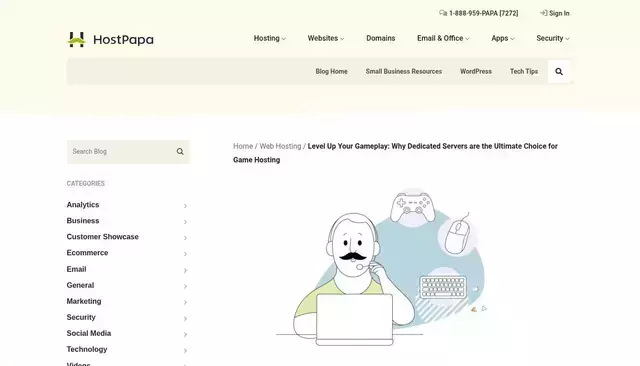Click the Sign In arrow icon
Viewport: 640px width, 366px height.
[x=543, y=13]
